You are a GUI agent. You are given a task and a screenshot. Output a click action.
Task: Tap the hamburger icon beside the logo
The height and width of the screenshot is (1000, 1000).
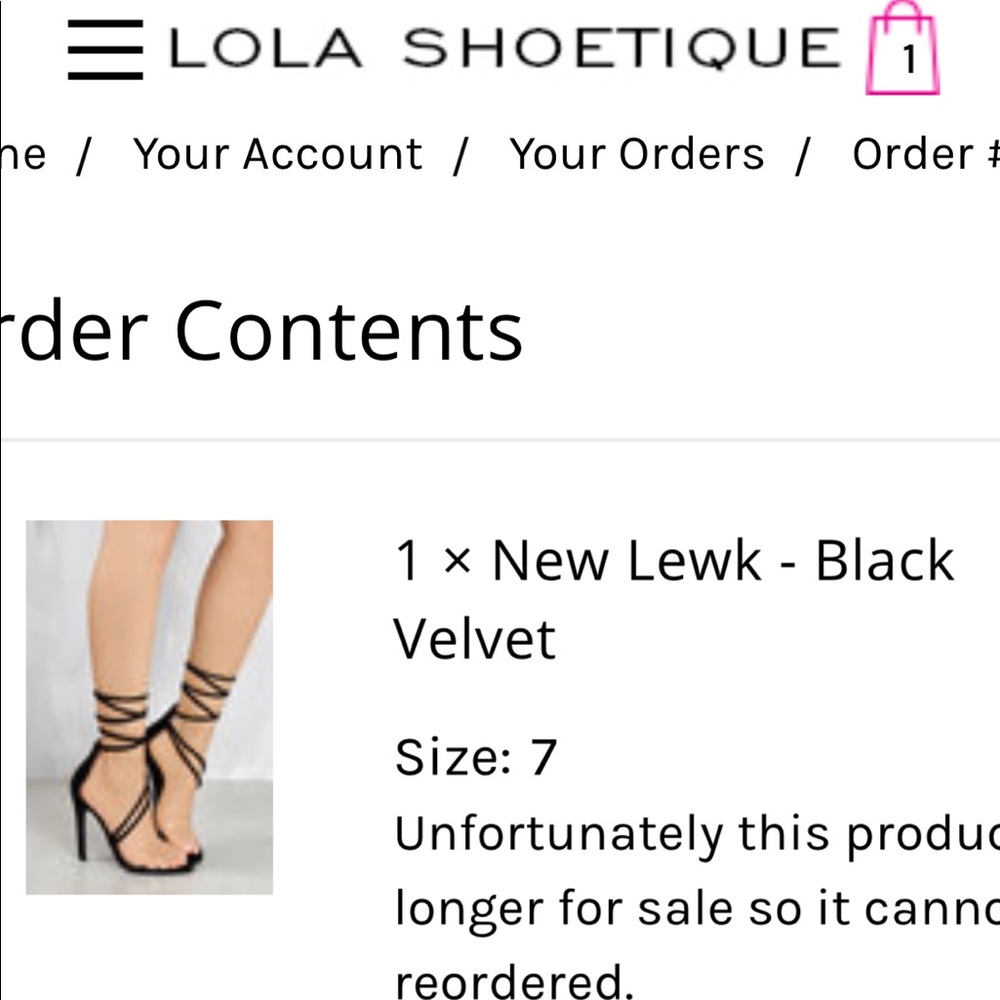click(x=103, y=49)
